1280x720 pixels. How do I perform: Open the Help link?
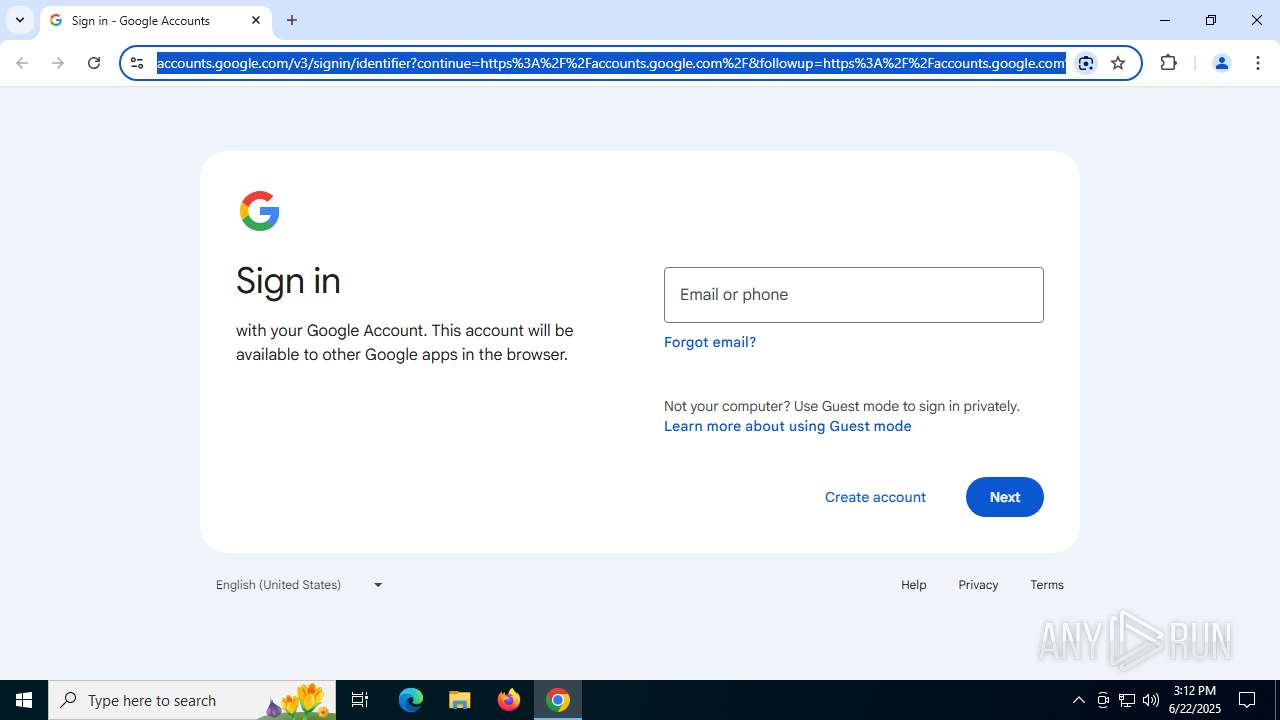(913, 585)
